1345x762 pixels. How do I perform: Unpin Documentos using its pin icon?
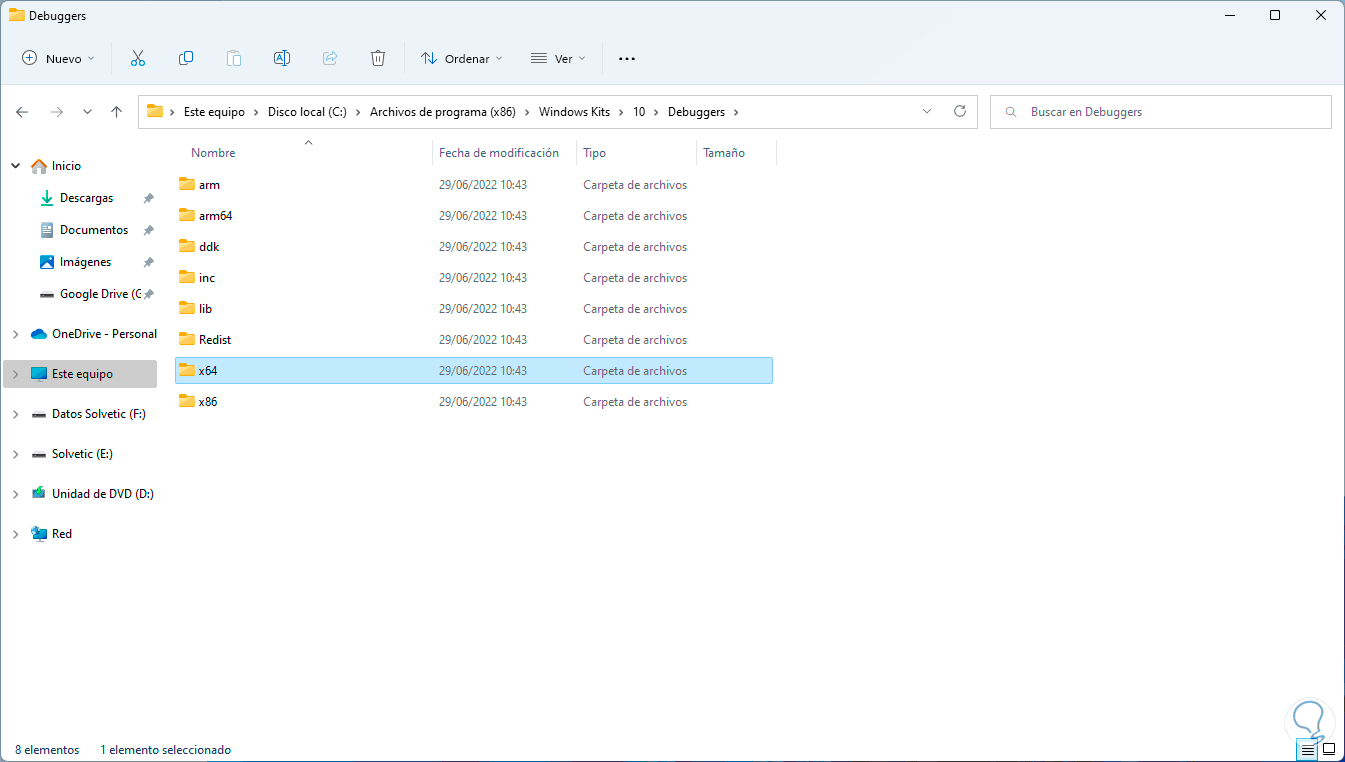tap(149, 230)
